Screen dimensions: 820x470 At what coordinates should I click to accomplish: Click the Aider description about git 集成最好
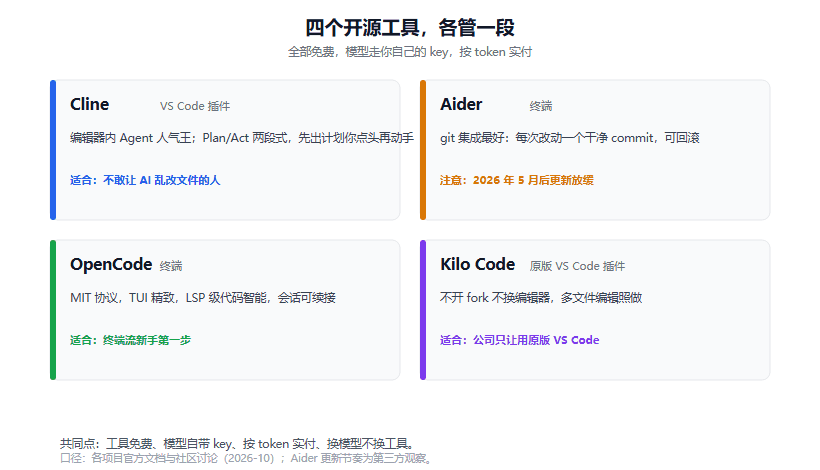[570, 138]
